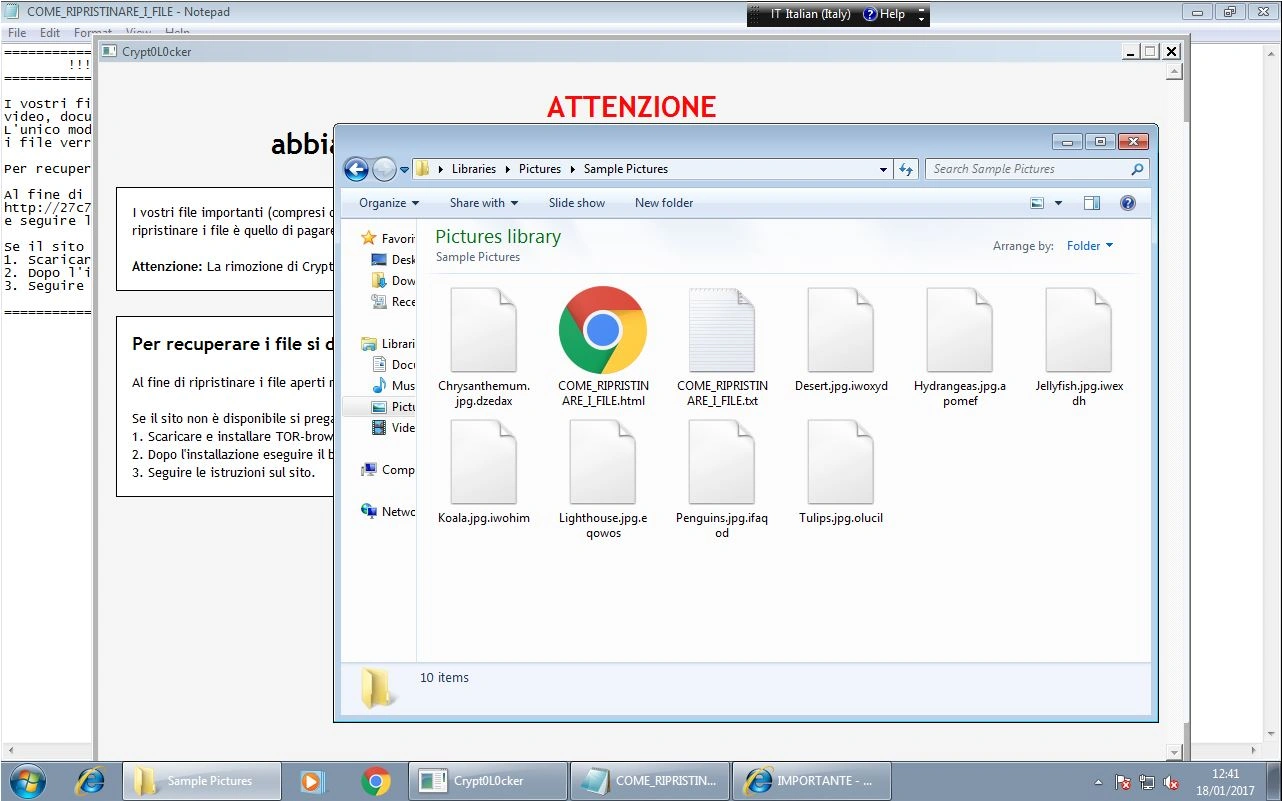Open Share with dropdown menu
This screenshot has height=801, width=1282.
pyautogui.click(x=484, y=203)
